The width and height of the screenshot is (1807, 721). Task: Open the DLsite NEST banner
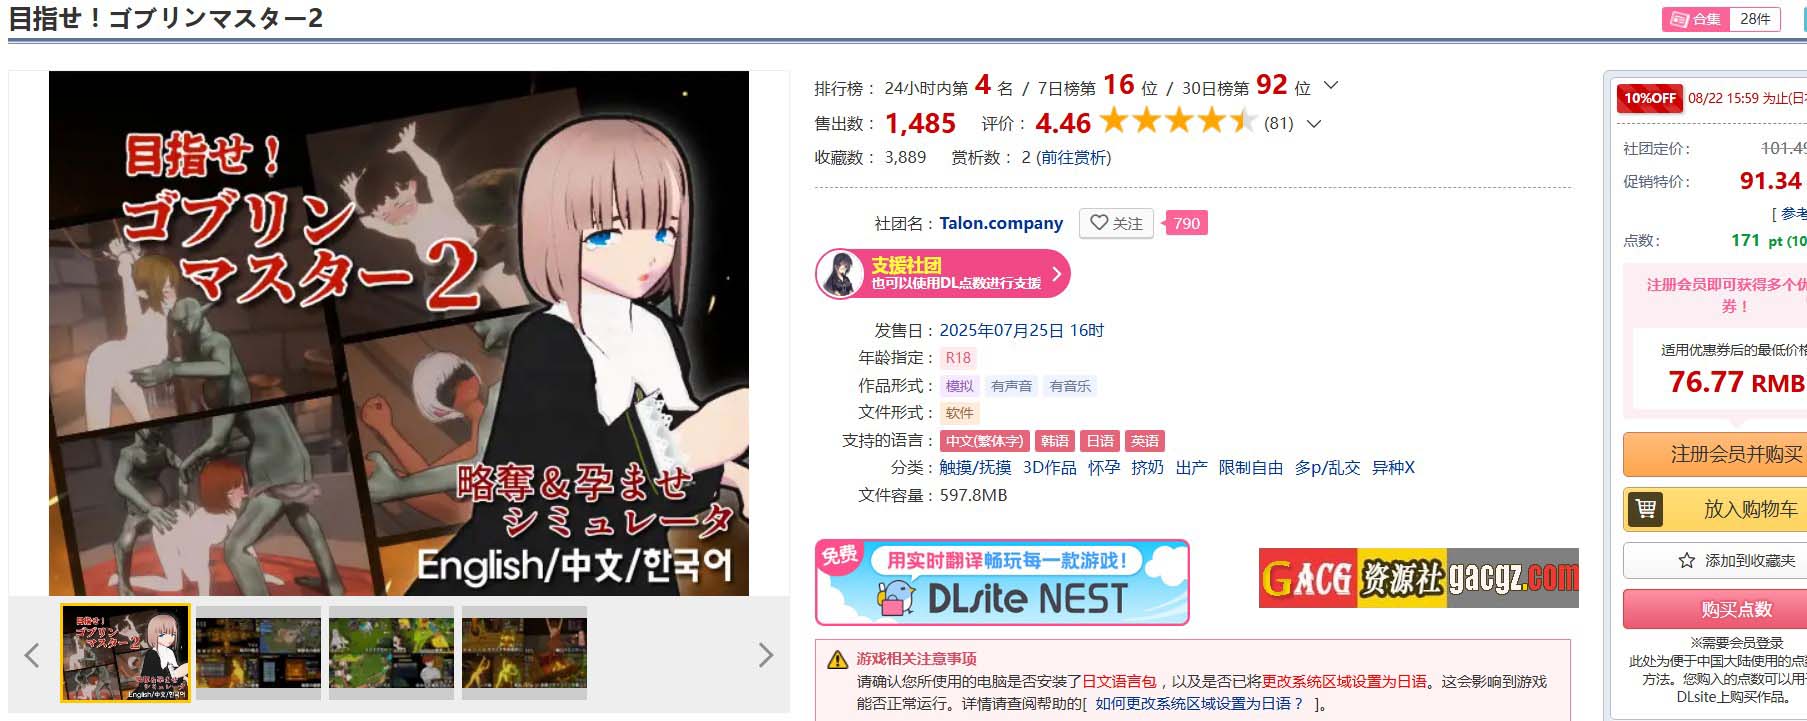coord(1002,583)
